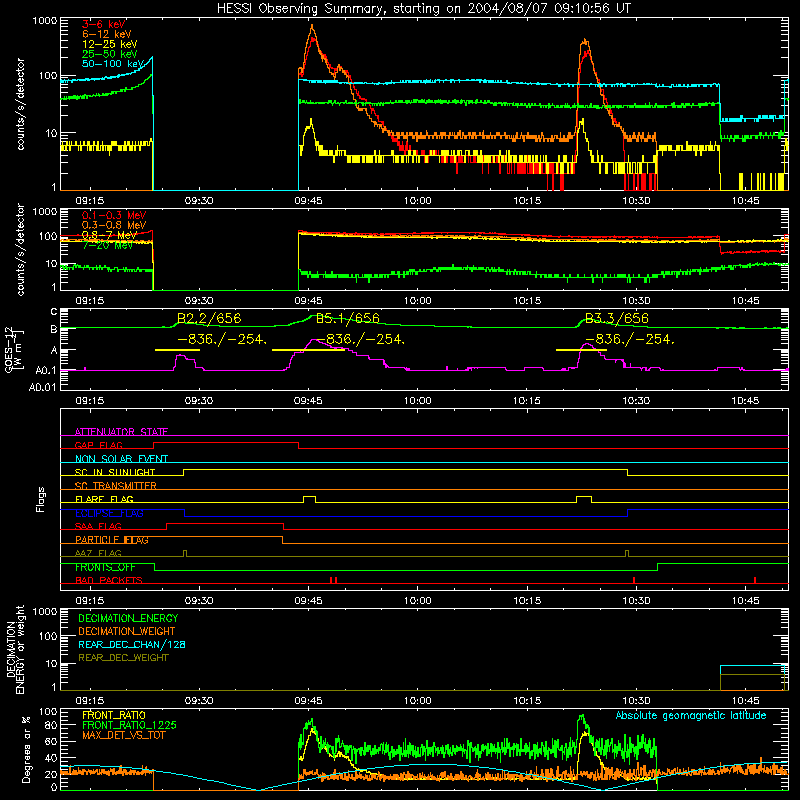Click the 0.3-0.8 MeV legend entry
This screenshot has height=800, width=800.
(x=114, y=225)
